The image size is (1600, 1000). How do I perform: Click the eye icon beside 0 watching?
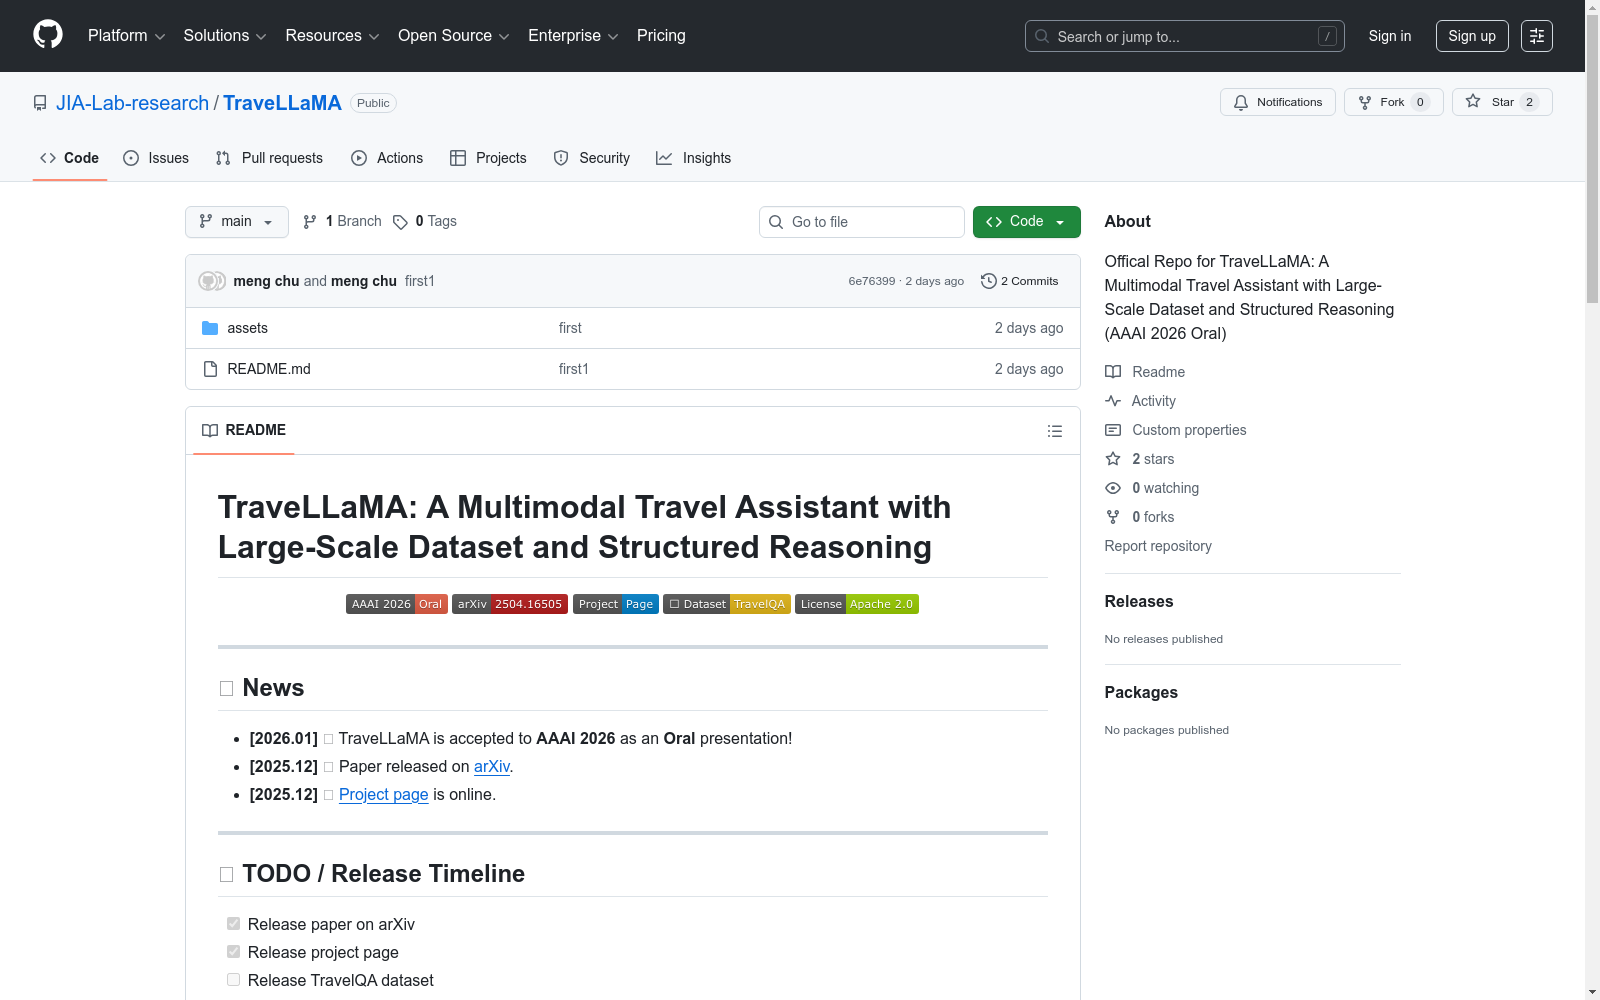(x=1113, y=488)
